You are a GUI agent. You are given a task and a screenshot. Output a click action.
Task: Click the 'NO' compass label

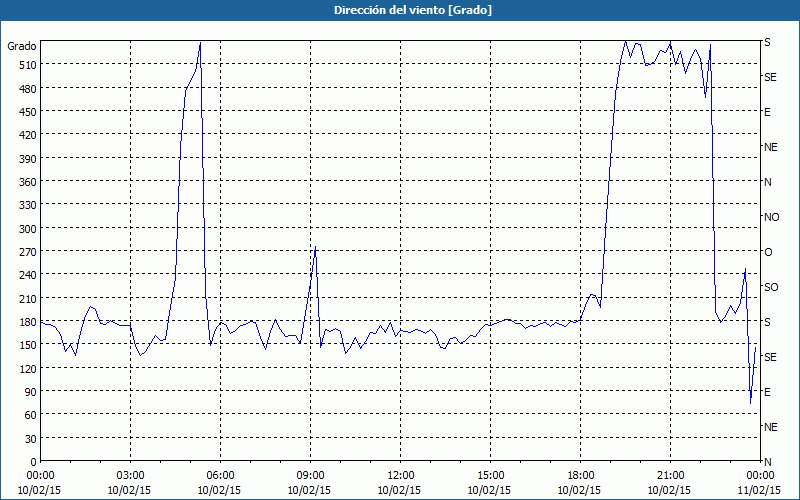point(771,217)
